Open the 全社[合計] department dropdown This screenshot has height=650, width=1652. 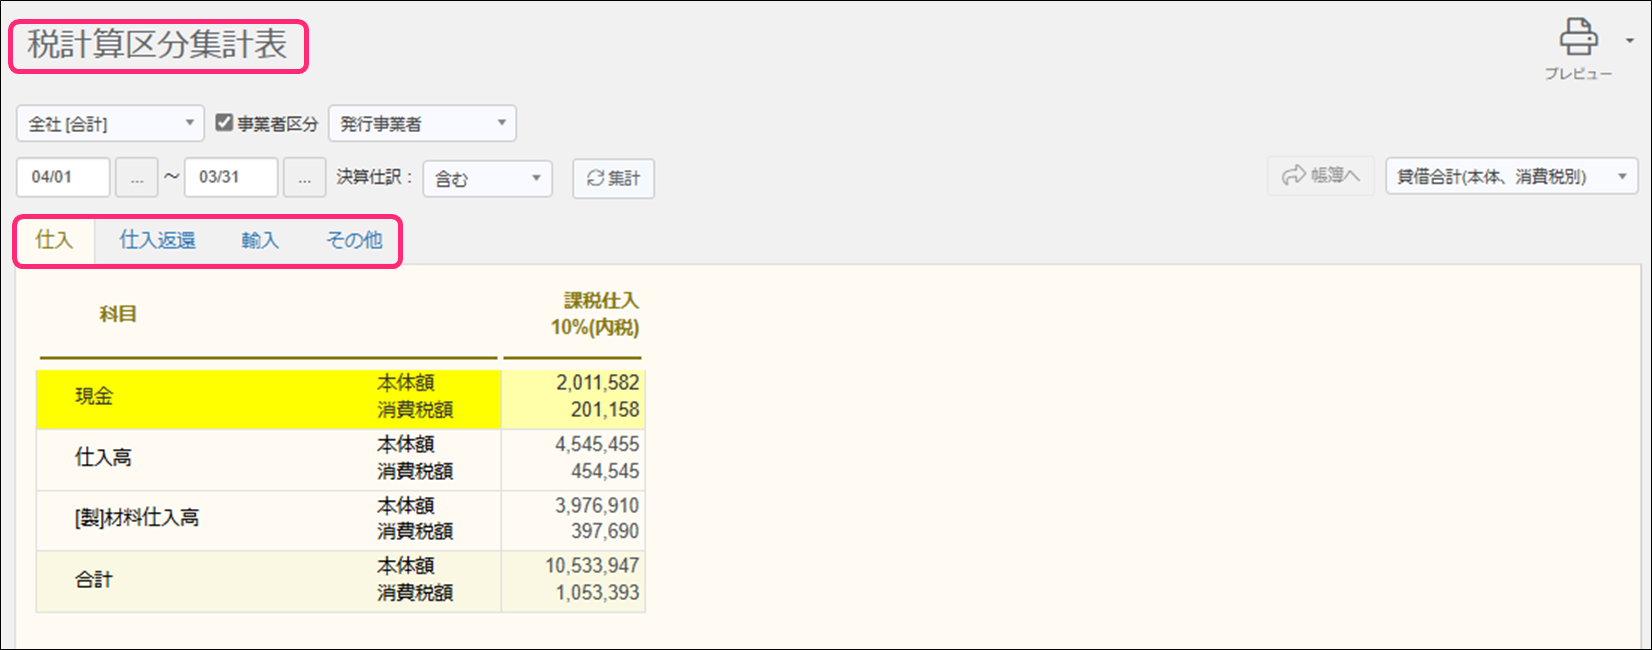click(110, 124)
